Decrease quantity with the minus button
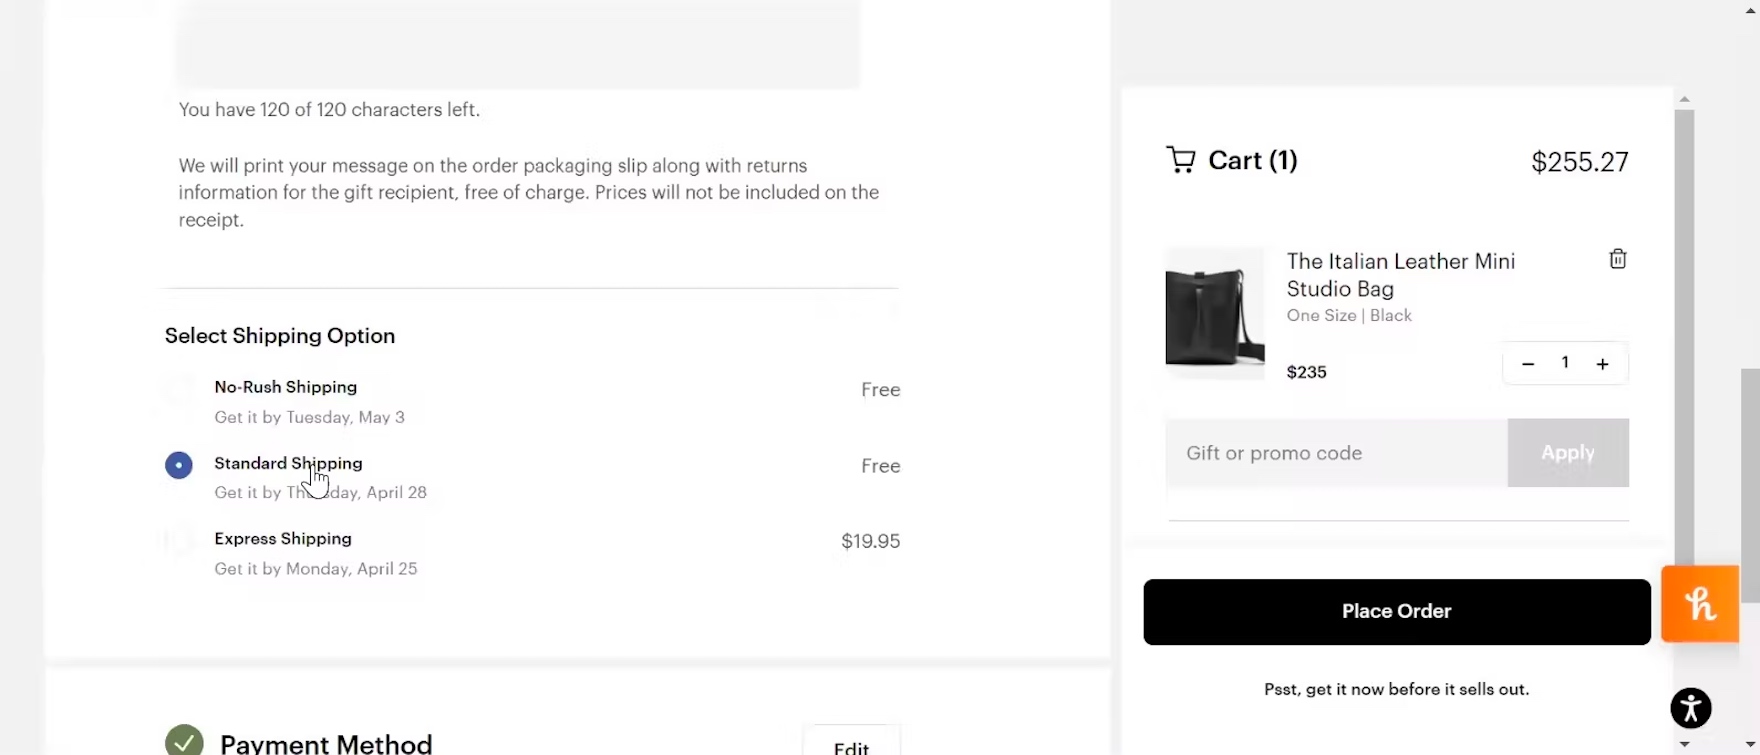The image size is (1760, 755). [1527, 364]
